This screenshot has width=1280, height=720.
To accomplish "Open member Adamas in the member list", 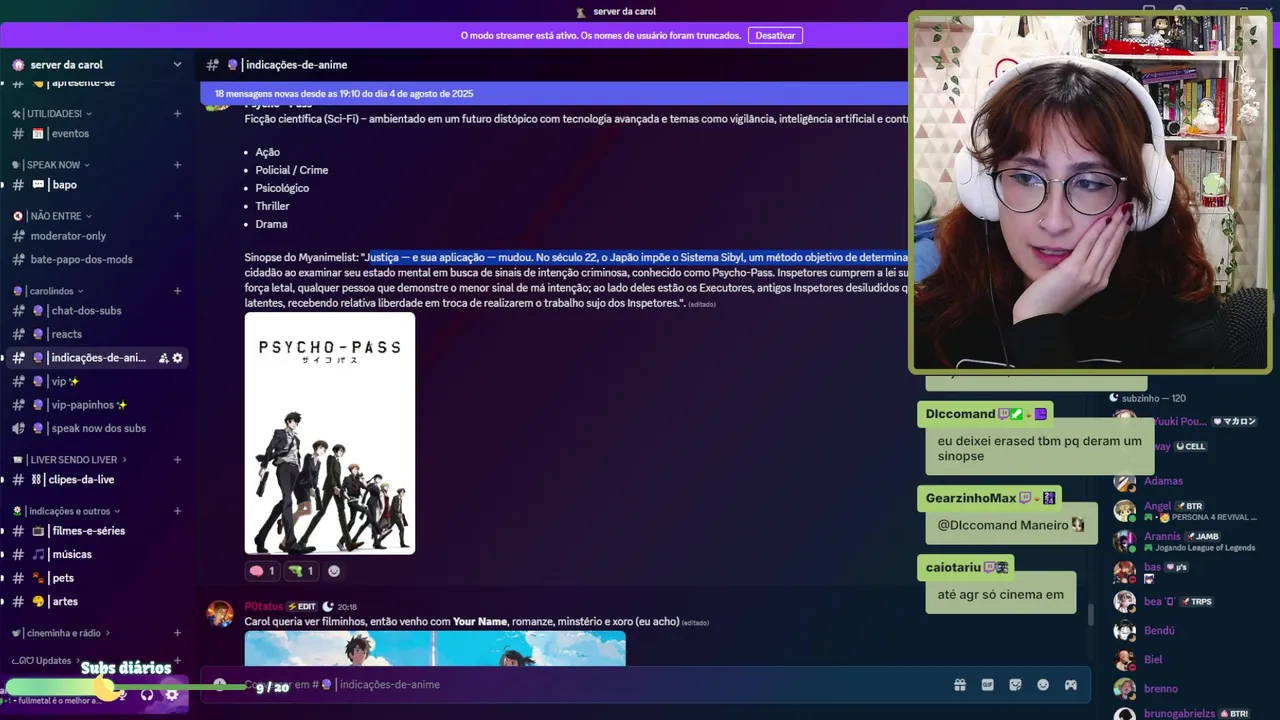I will coord(1163,481).
